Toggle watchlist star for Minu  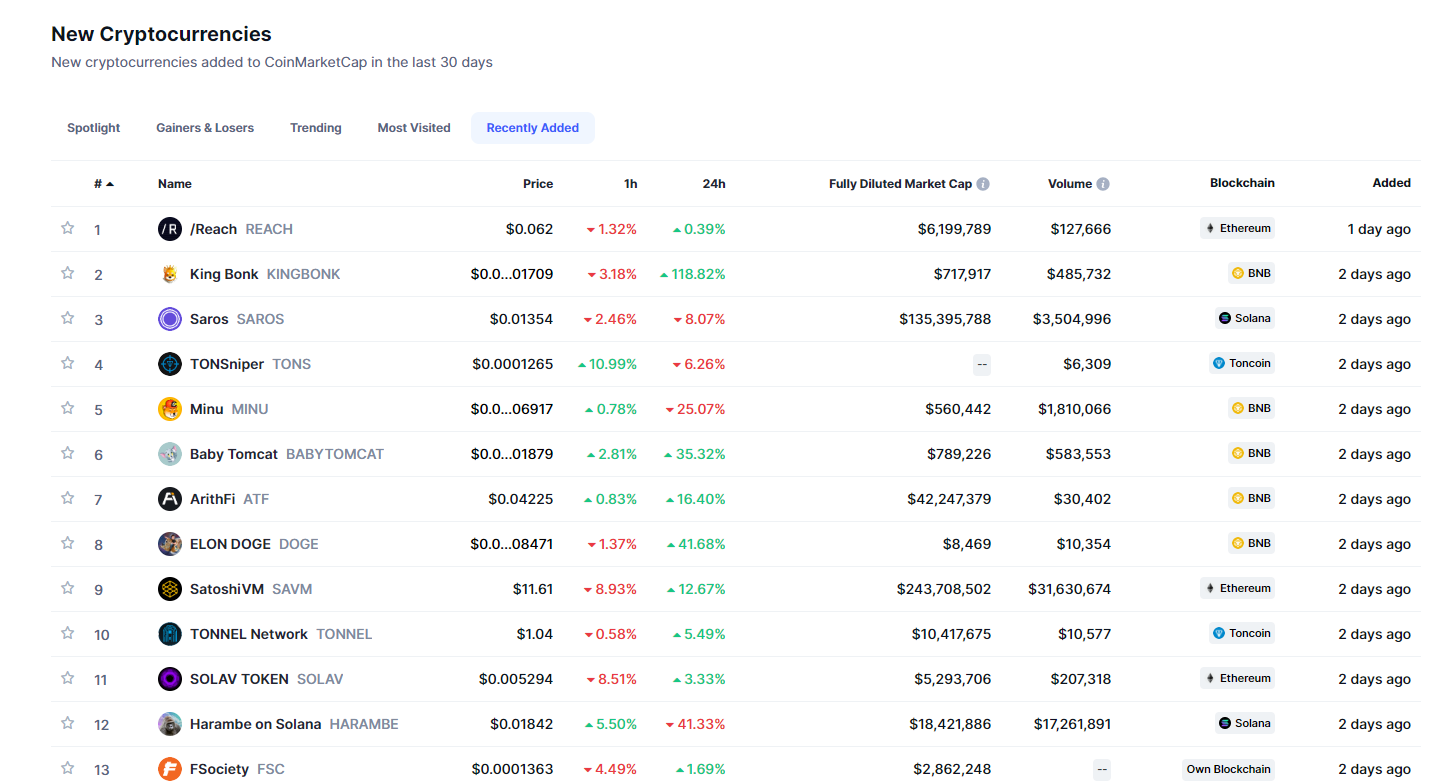(x=68, y=408)
